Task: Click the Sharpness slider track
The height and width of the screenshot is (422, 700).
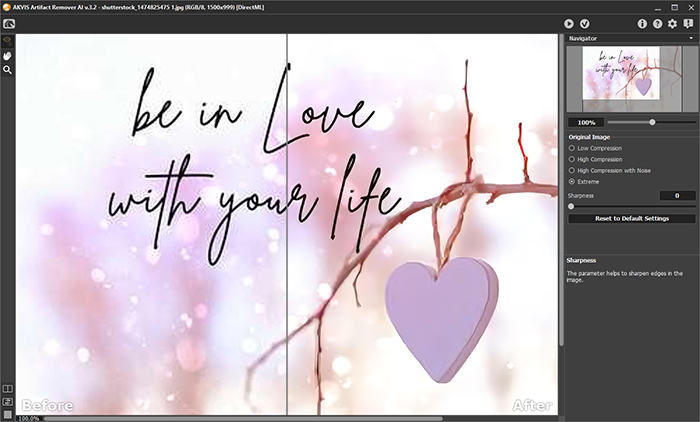Action: [x=631, y=206]
